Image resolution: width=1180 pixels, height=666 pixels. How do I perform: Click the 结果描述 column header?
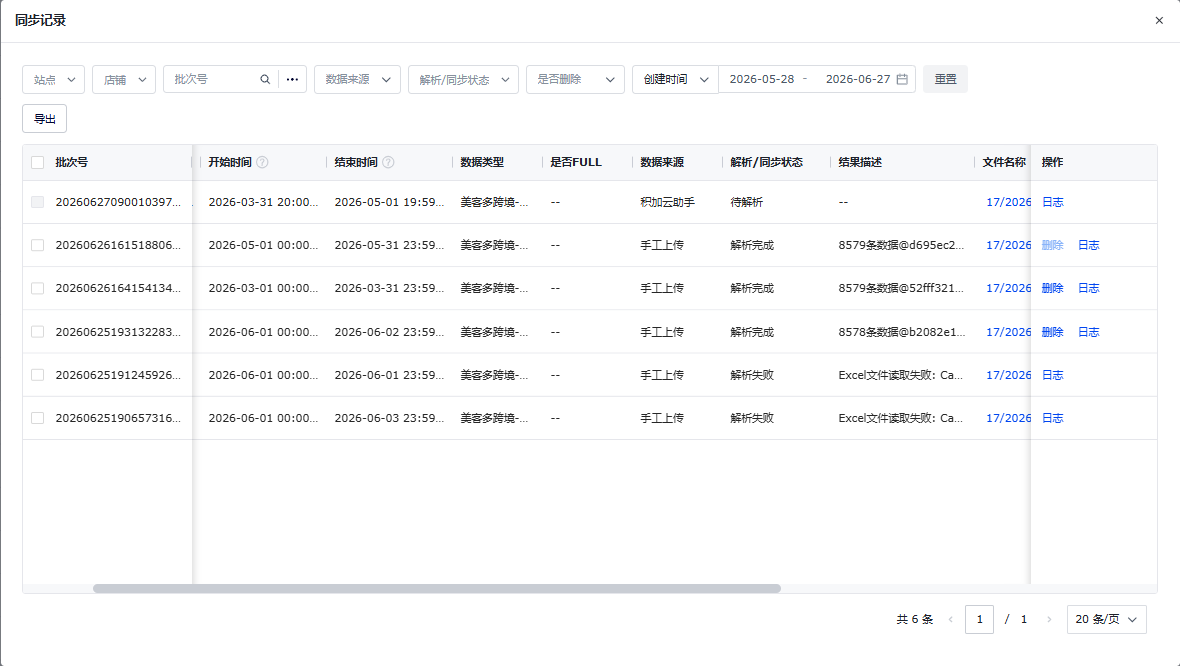tap(860, 163)
